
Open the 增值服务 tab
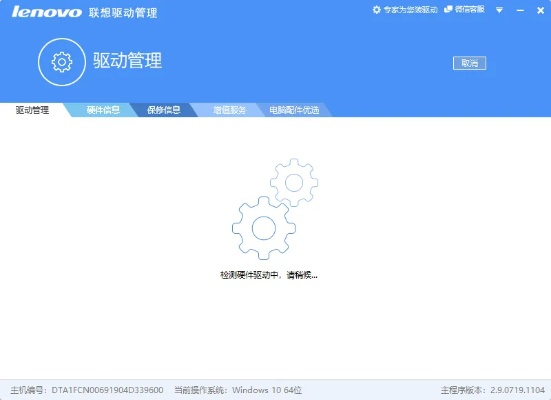(229, 110)
